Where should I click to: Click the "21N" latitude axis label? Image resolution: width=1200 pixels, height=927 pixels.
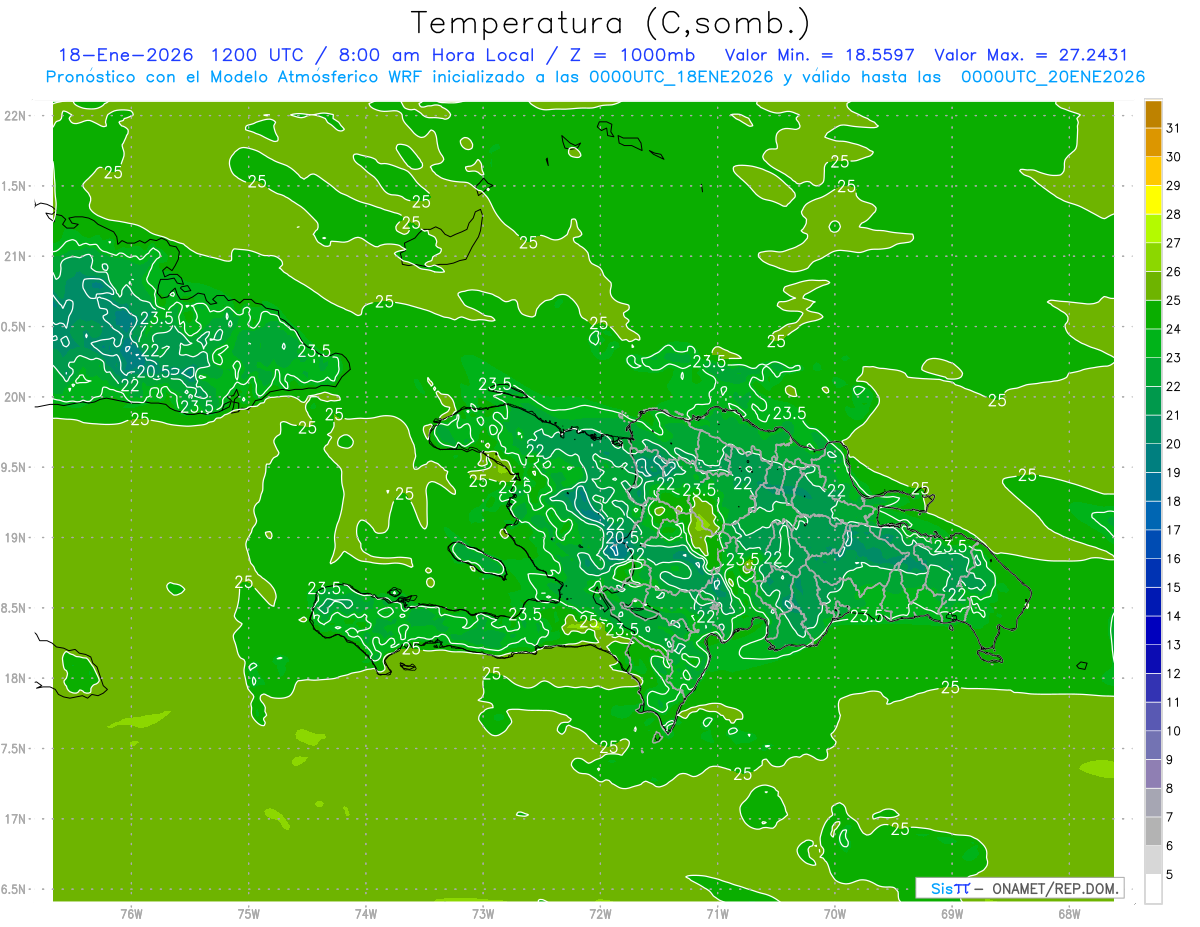click(16, 256)
